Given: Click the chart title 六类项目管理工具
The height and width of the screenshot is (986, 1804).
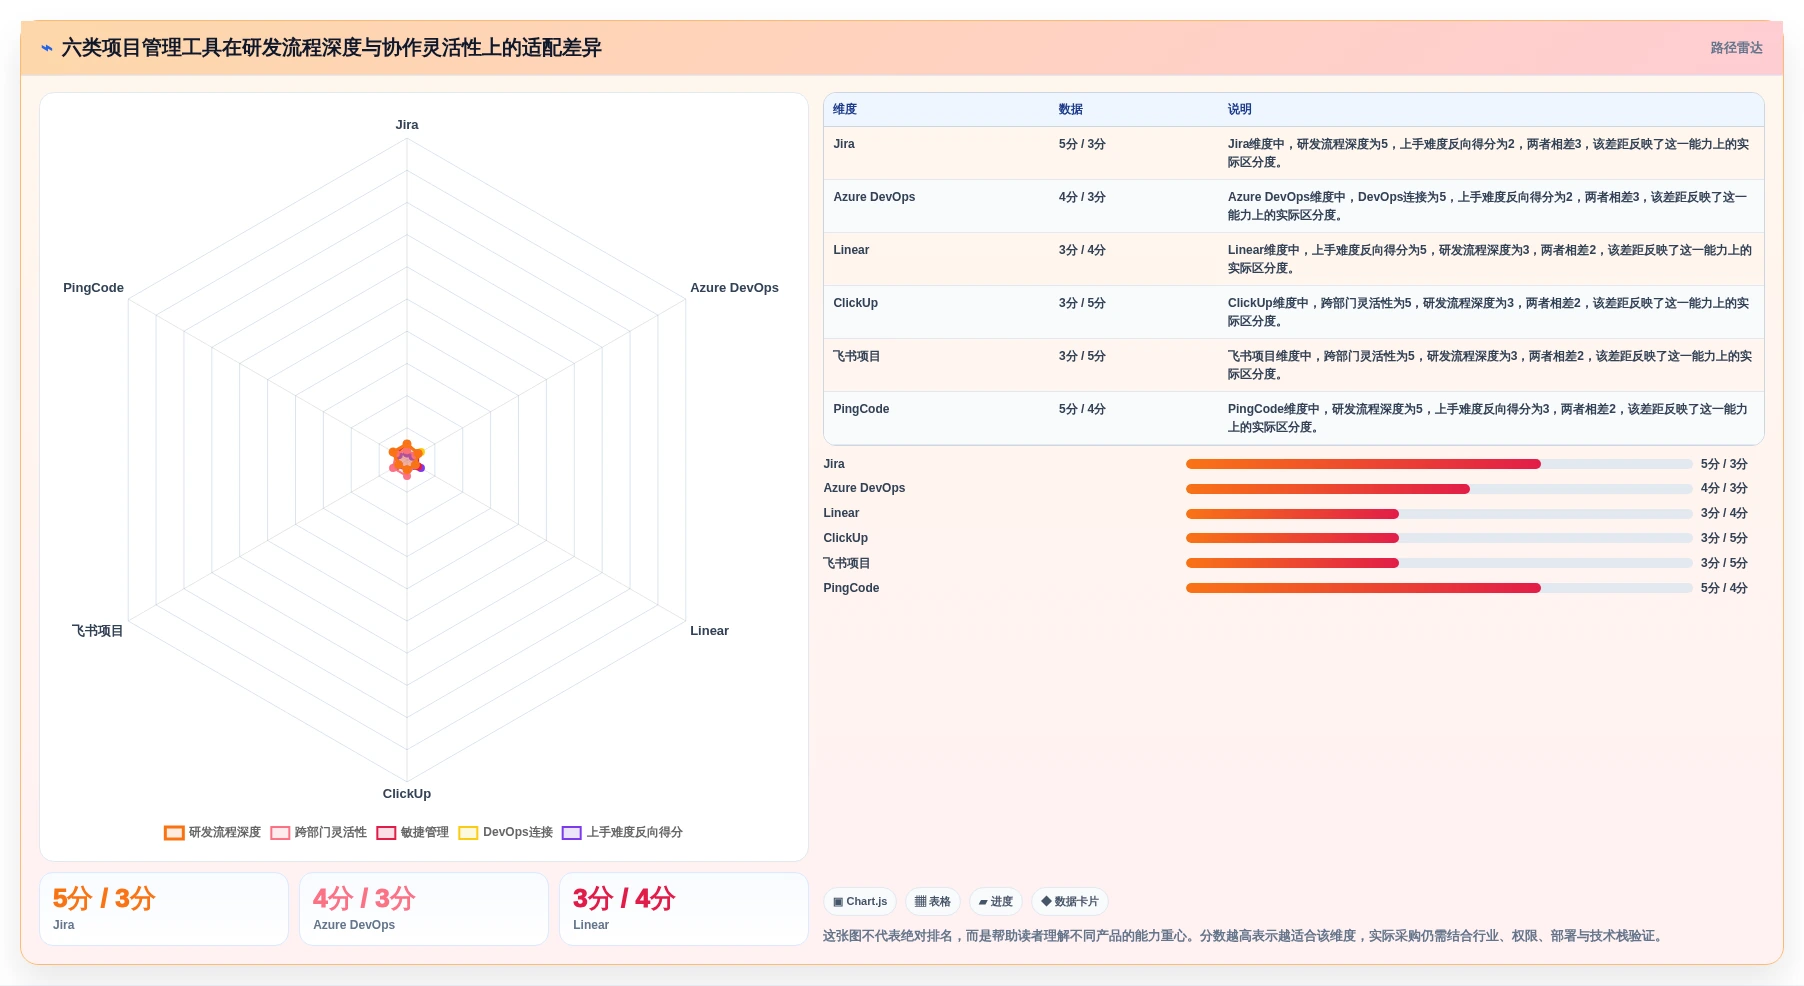Looking at the screenshot, I should 332,48.
